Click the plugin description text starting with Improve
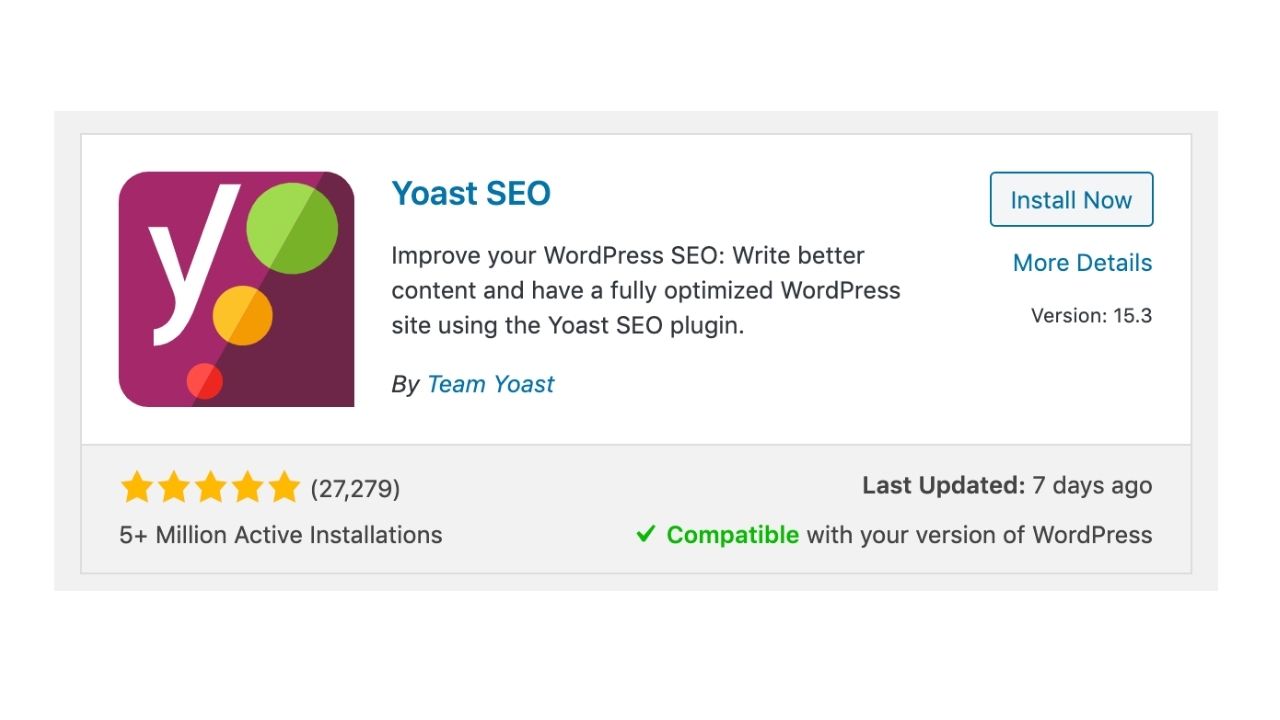The image size is (1280, 720). [x=646, y=290]
